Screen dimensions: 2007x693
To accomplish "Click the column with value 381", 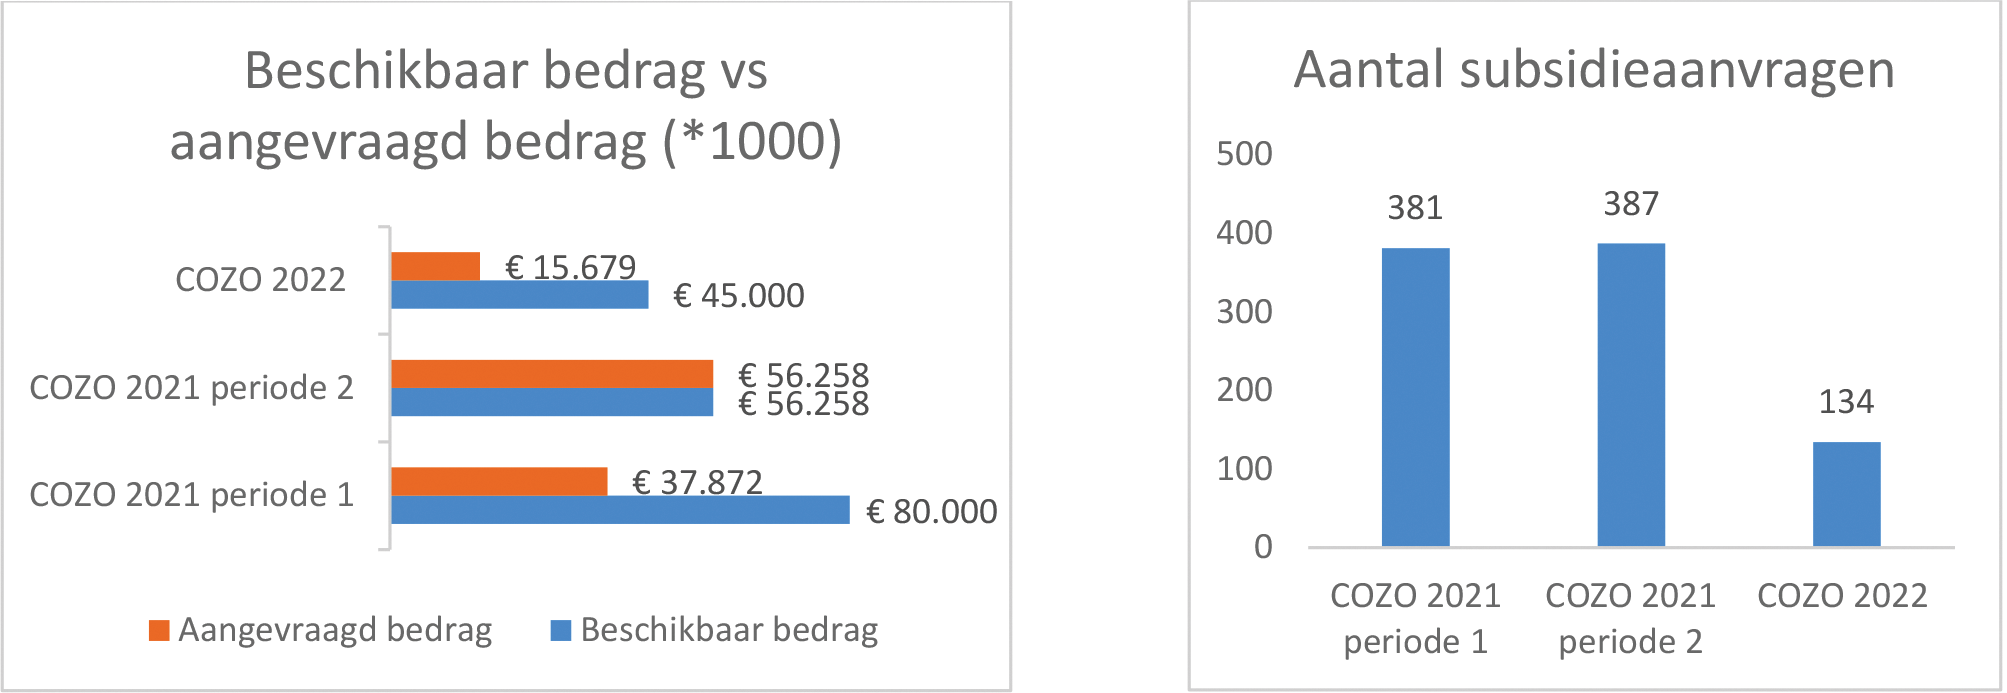I will tap(1415, 397).
